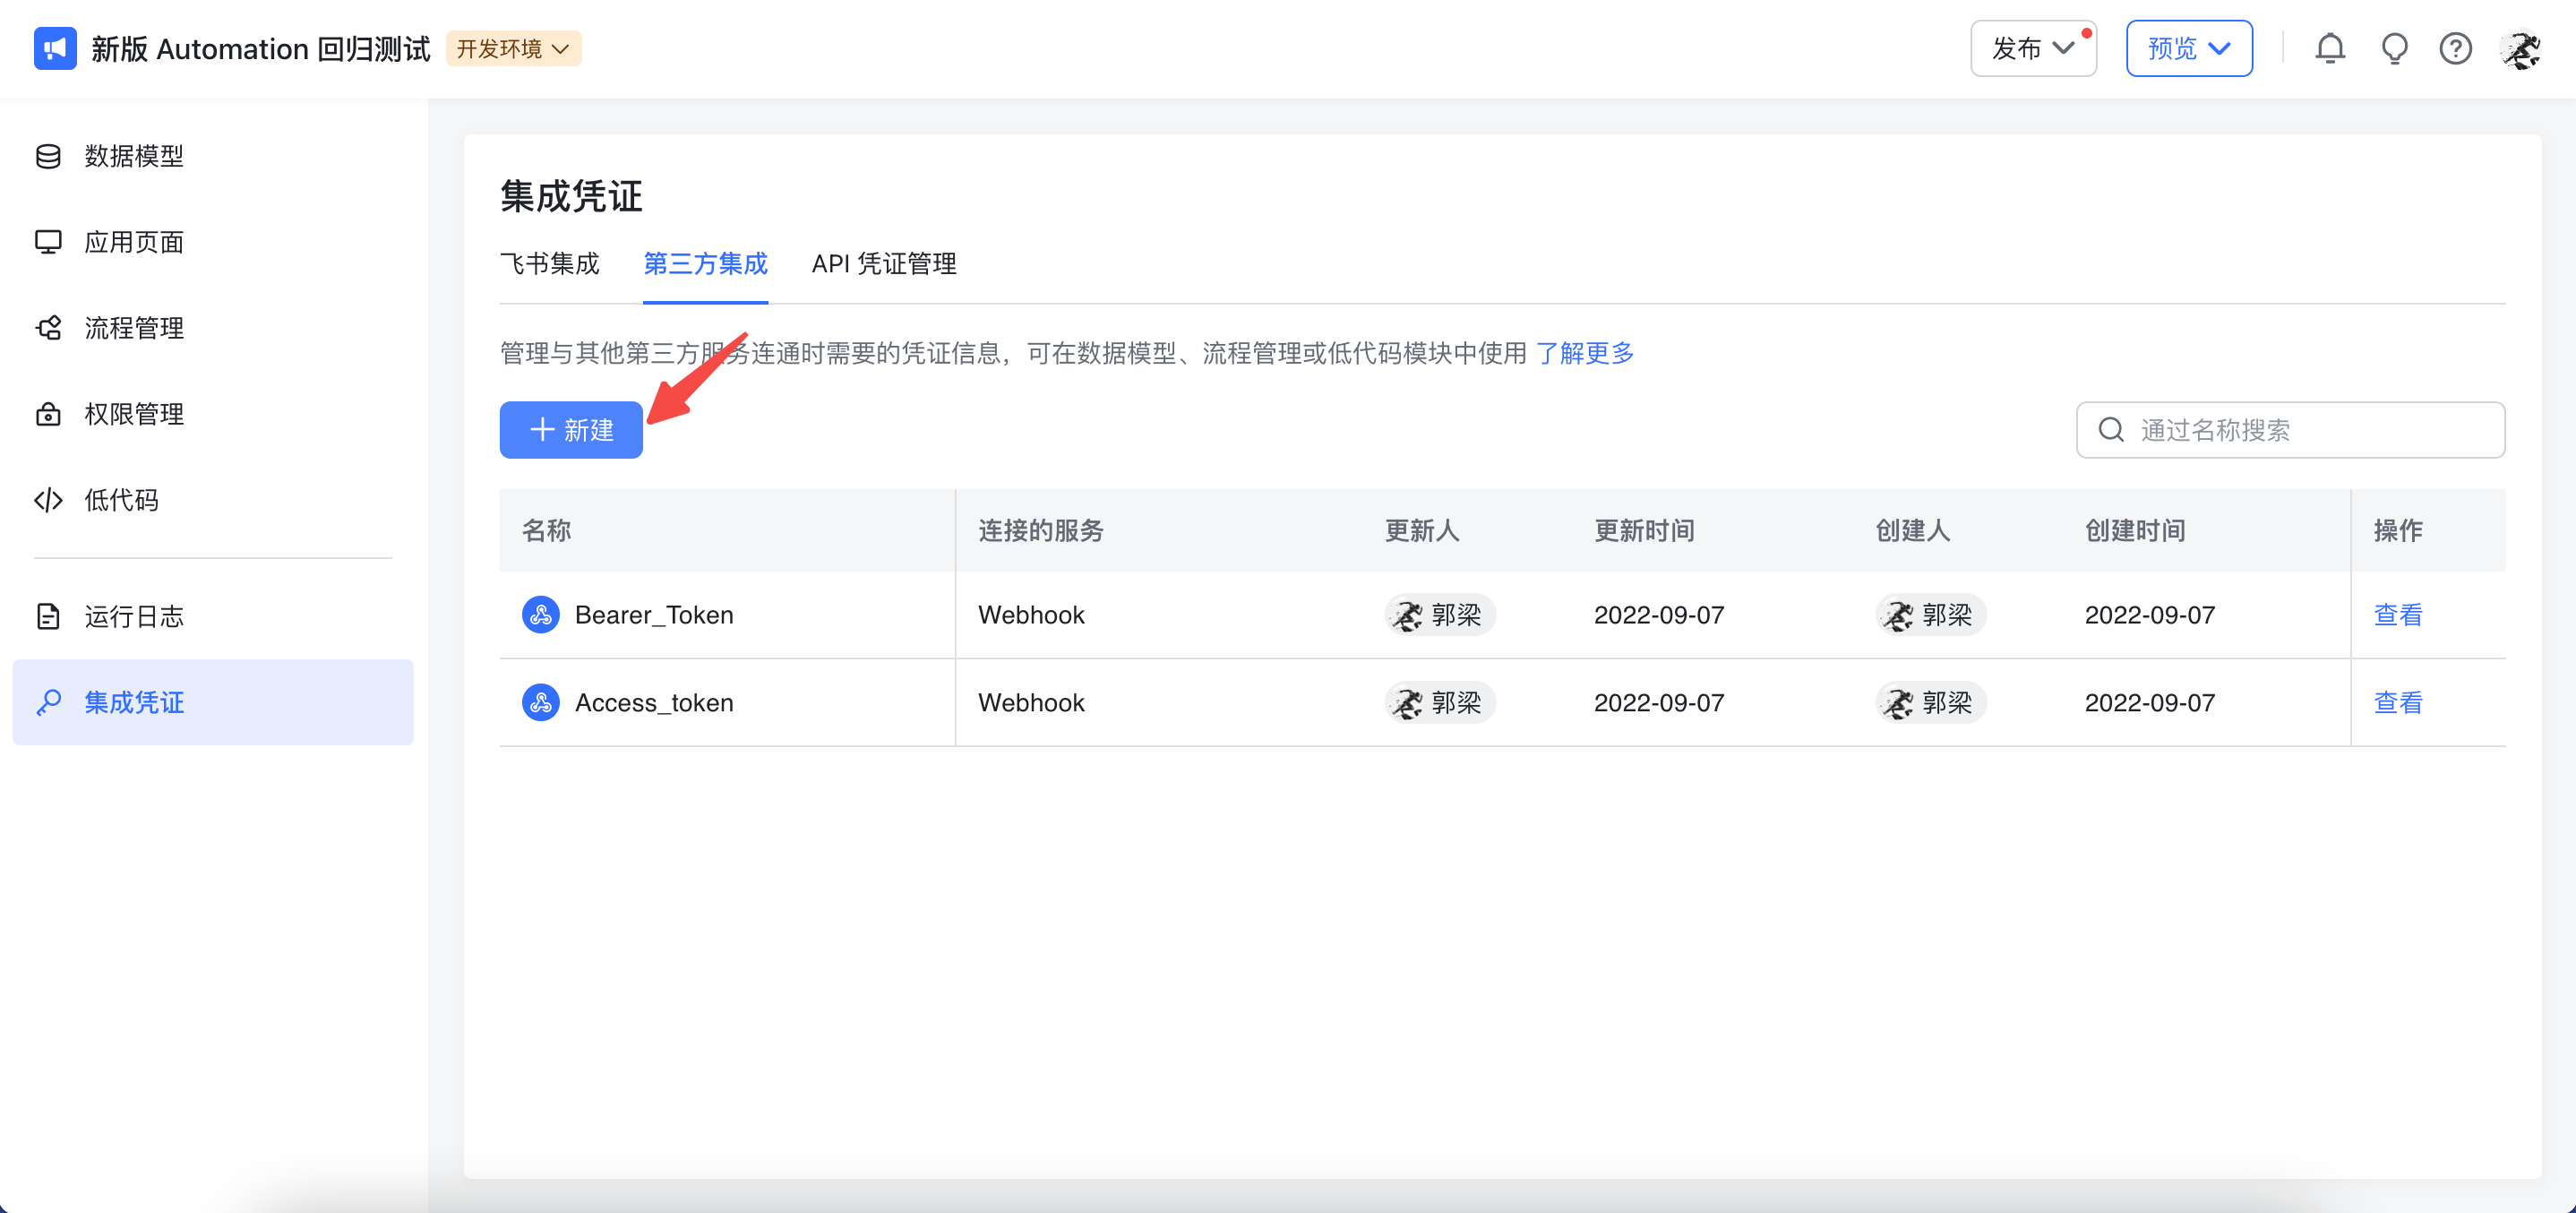Click the 新建 create button
Screen dimensions: 2576x1213
click(571, 430)
